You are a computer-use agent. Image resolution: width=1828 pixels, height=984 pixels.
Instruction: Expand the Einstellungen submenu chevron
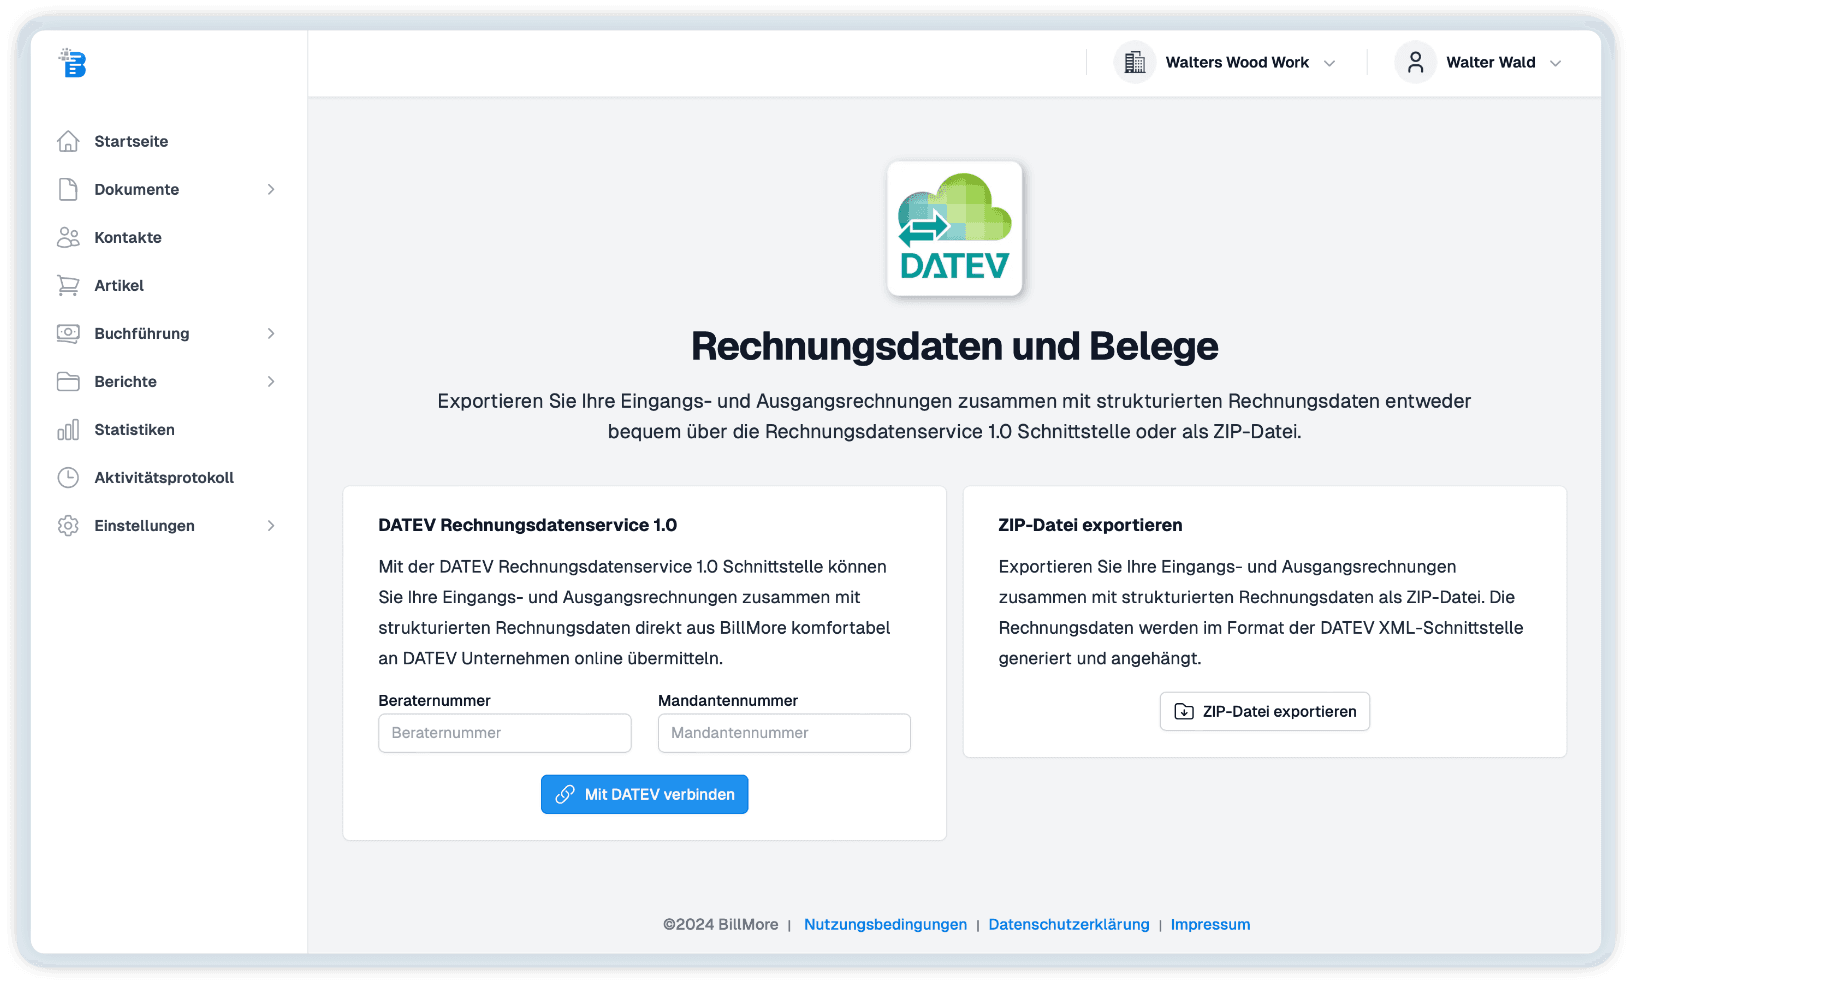[x=271, y=525]
